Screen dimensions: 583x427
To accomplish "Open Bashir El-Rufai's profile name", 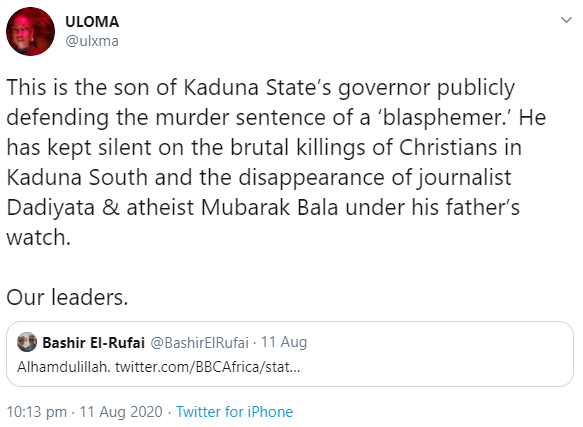I will click(x=93, y=343).
